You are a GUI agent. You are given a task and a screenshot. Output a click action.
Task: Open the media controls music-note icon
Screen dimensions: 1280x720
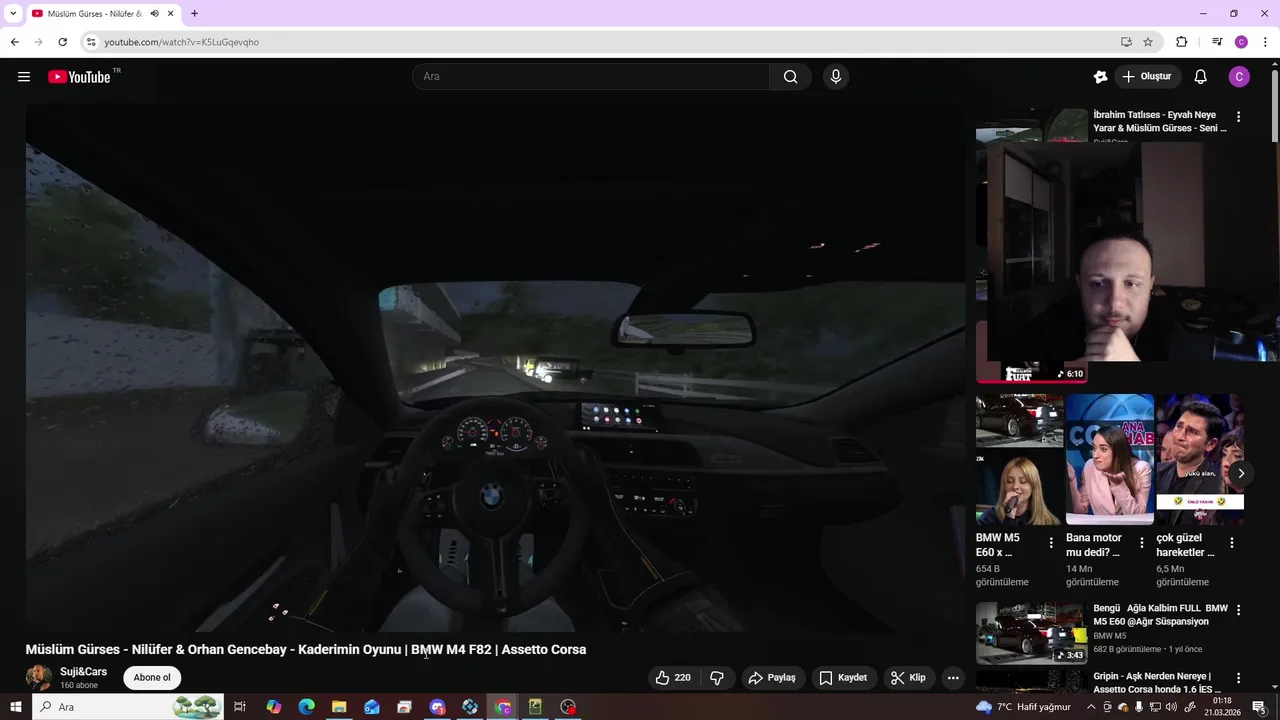coord(1216,42)
